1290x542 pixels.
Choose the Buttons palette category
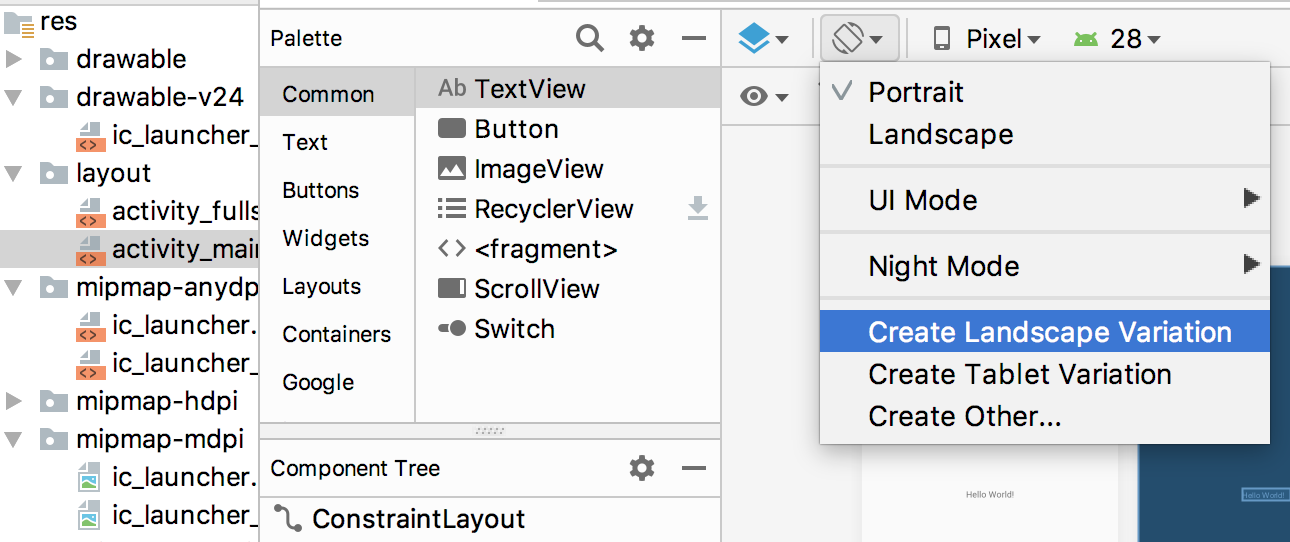(x=338, y=190)
